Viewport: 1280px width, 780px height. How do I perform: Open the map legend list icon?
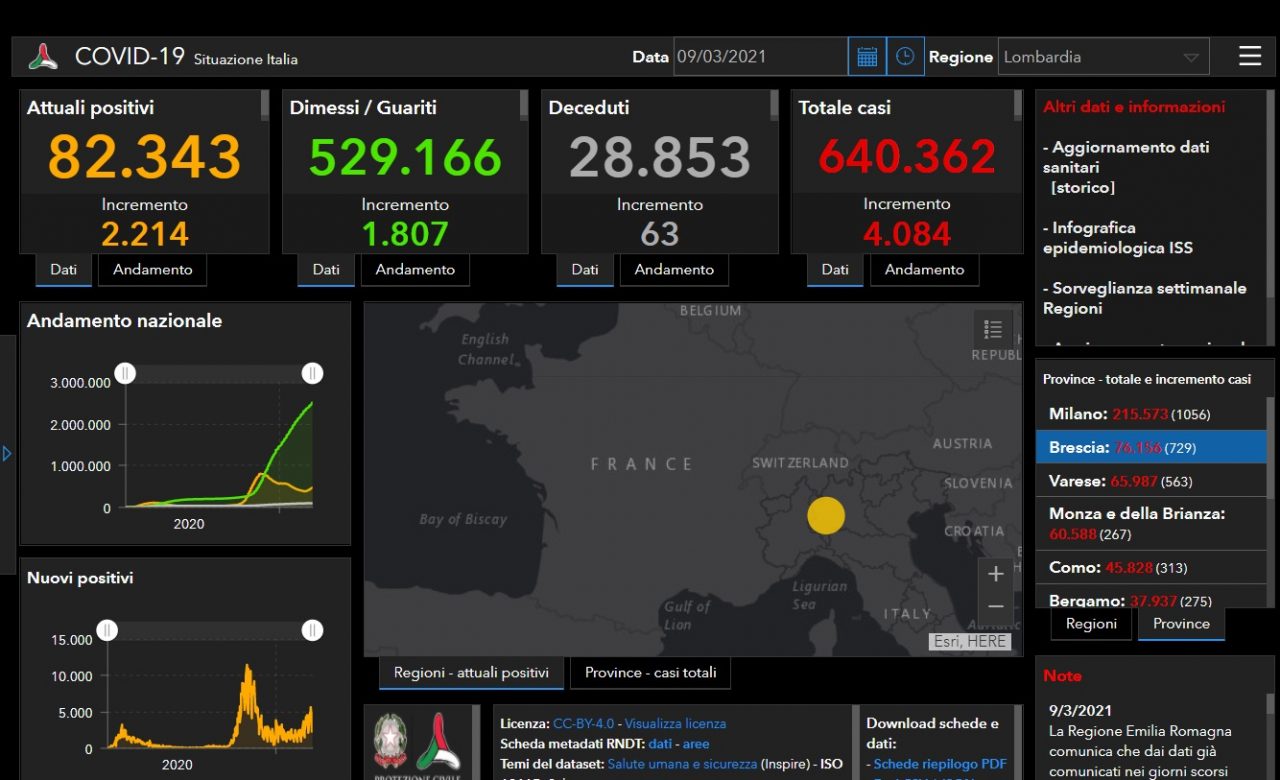992,329
